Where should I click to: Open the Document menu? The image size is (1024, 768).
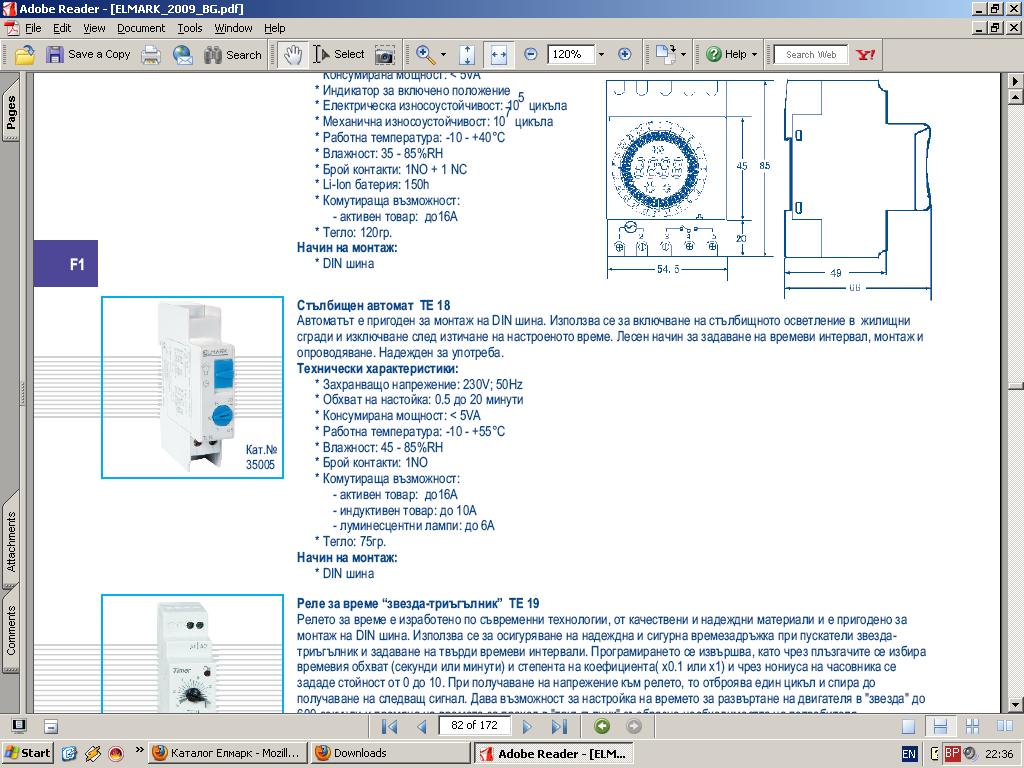point(141,28)
